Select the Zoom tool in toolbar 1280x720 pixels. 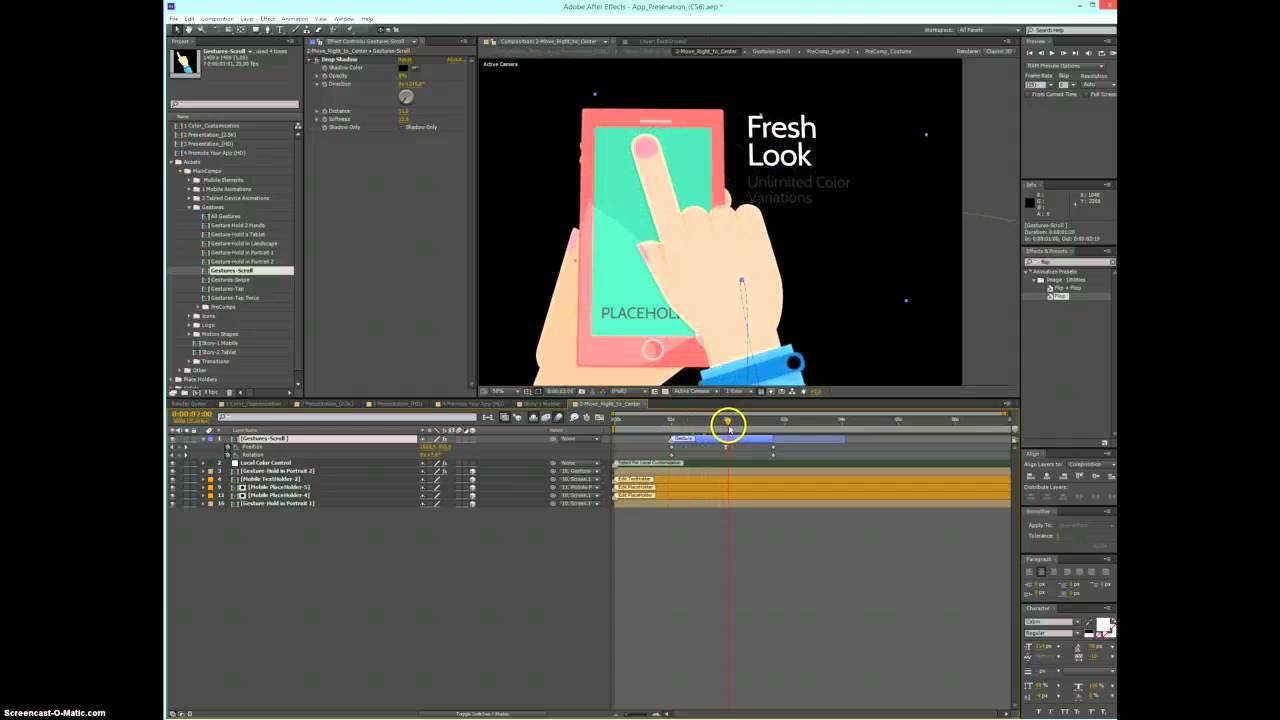point(201,29)
